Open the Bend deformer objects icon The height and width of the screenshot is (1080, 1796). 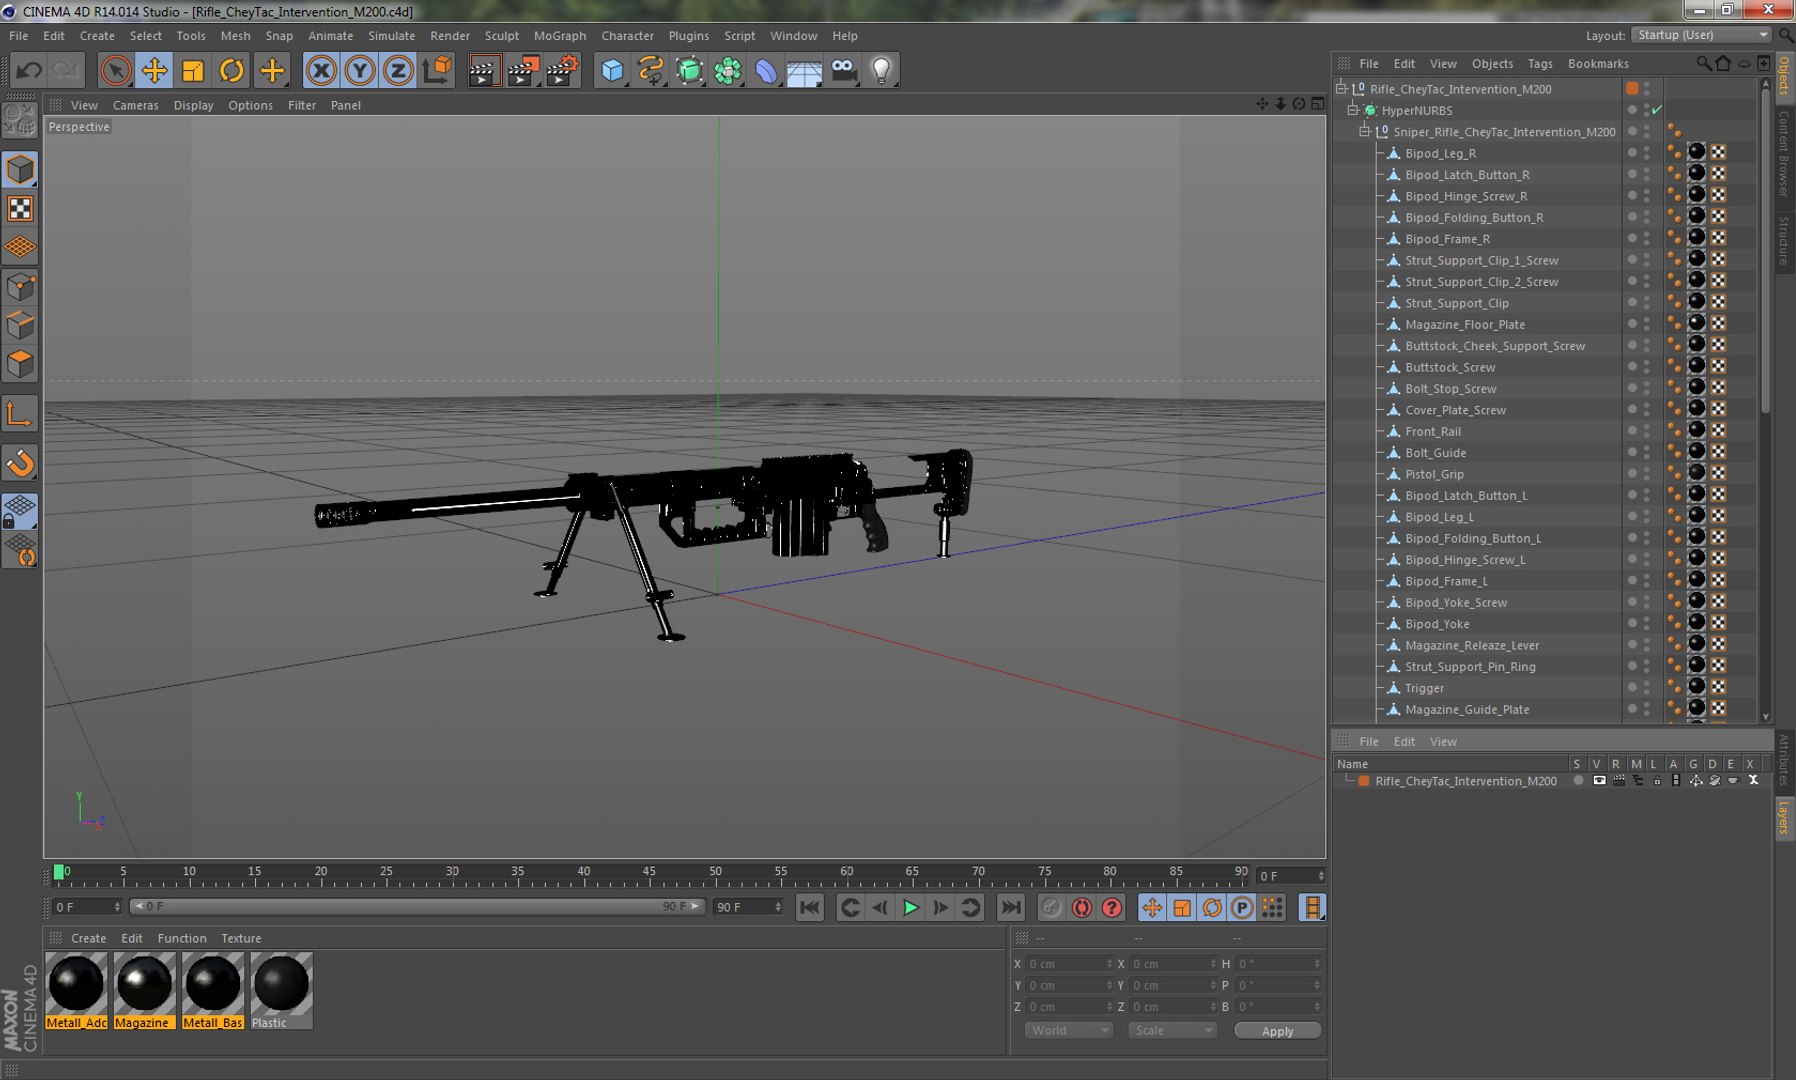766,70
